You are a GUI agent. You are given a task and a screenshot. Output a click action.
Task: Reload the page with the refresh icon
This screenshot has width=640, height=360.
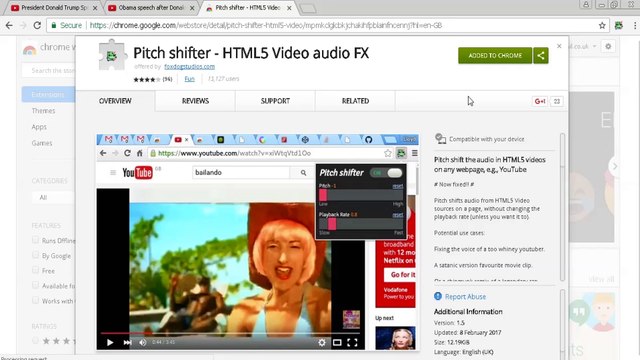[37, 25]
